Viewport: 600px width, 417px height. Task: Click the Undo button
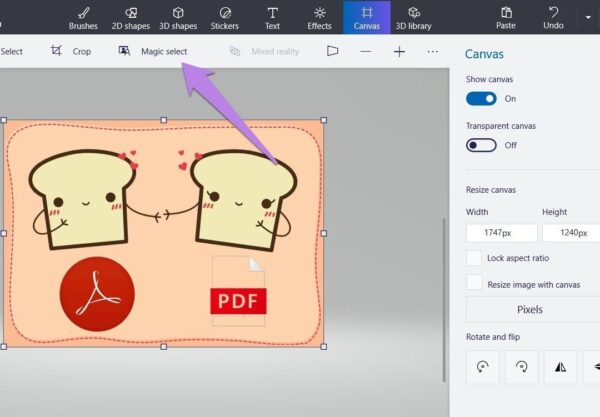tap(553, 17)
